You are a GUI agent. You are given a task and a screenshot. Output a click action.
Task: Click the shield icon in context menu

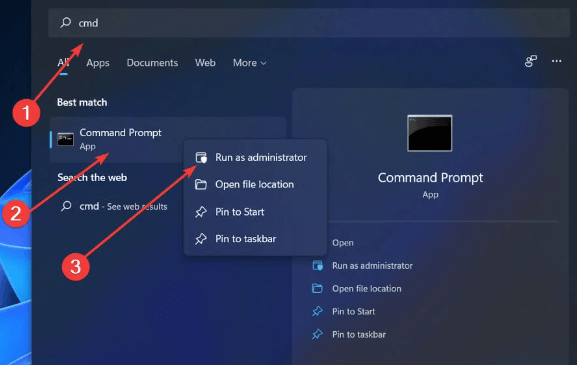(x=201, y=157)
